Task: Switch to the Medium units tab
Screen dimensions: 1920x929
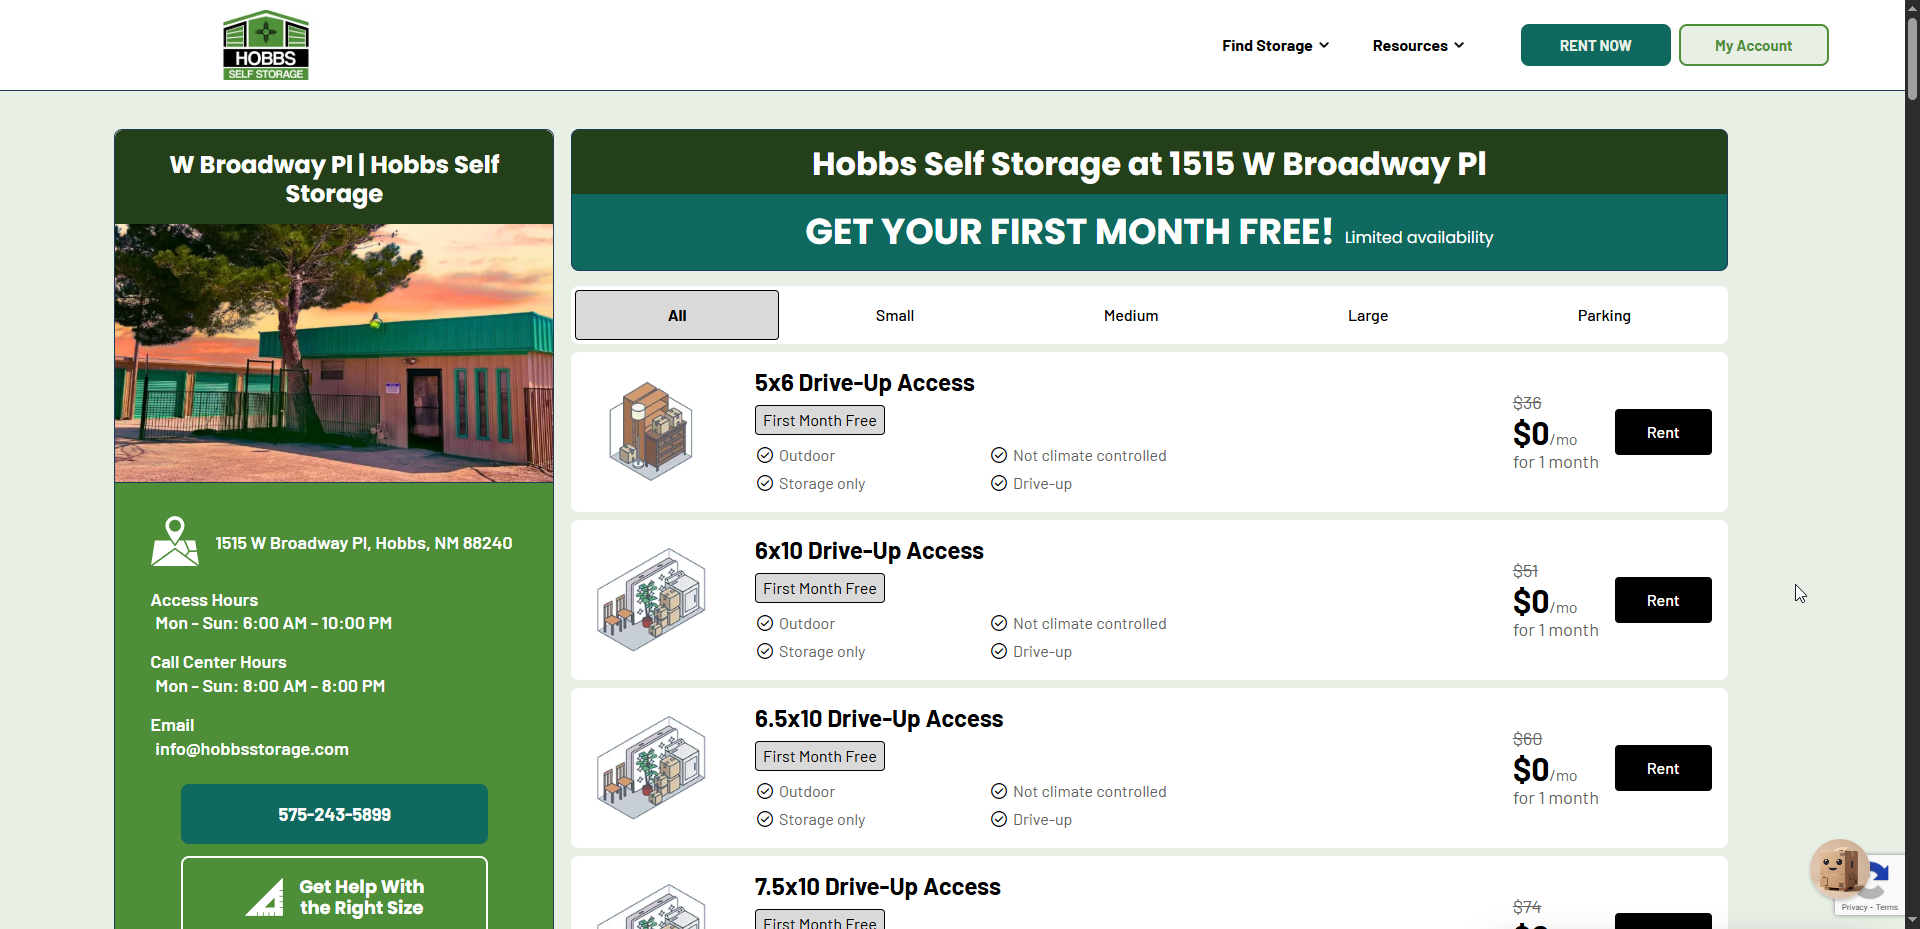Action: click(1131, 316)
